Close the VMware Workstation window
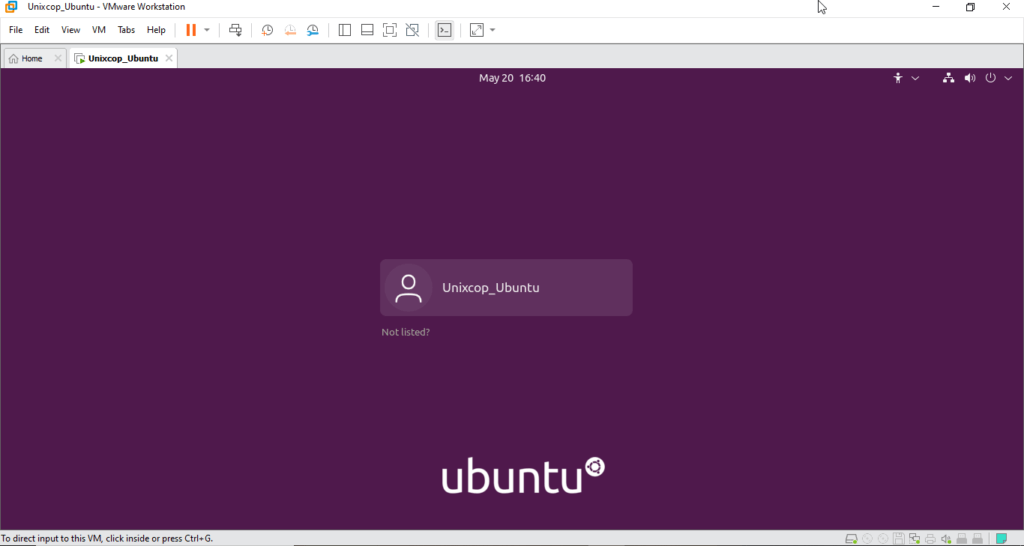Image resolution: width=1024 pixels, height=546 pixels. [x=1006, y=7]
